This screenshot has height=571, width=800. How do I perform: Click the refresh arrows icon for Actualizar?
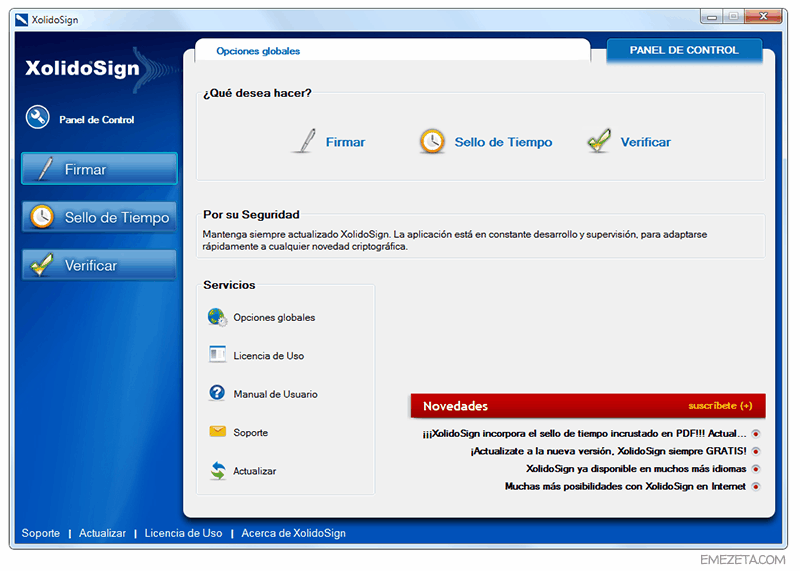(x=218, y=470)
